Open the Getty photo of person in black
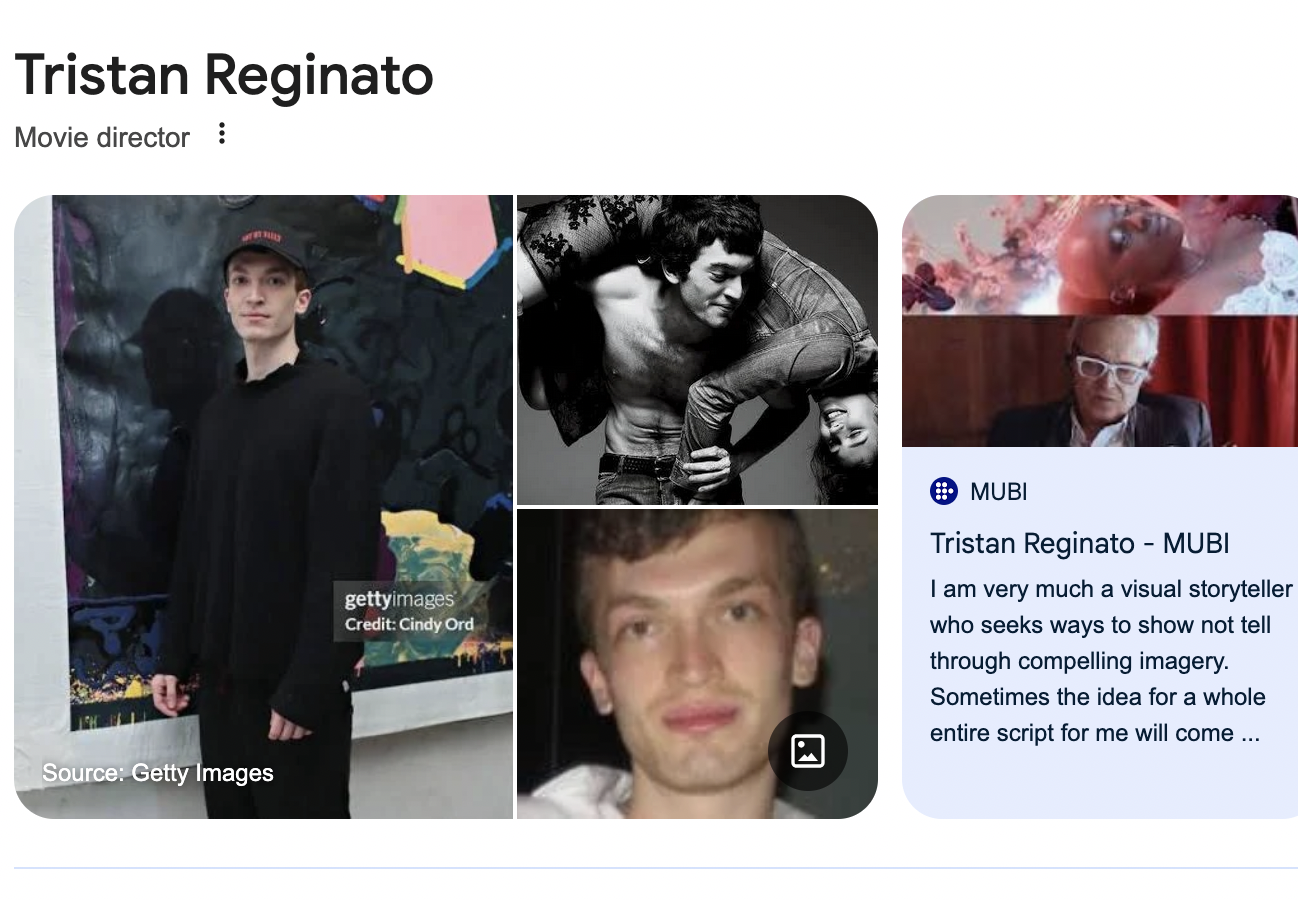Screen dimensions: 1298x900 coord(263,507)
